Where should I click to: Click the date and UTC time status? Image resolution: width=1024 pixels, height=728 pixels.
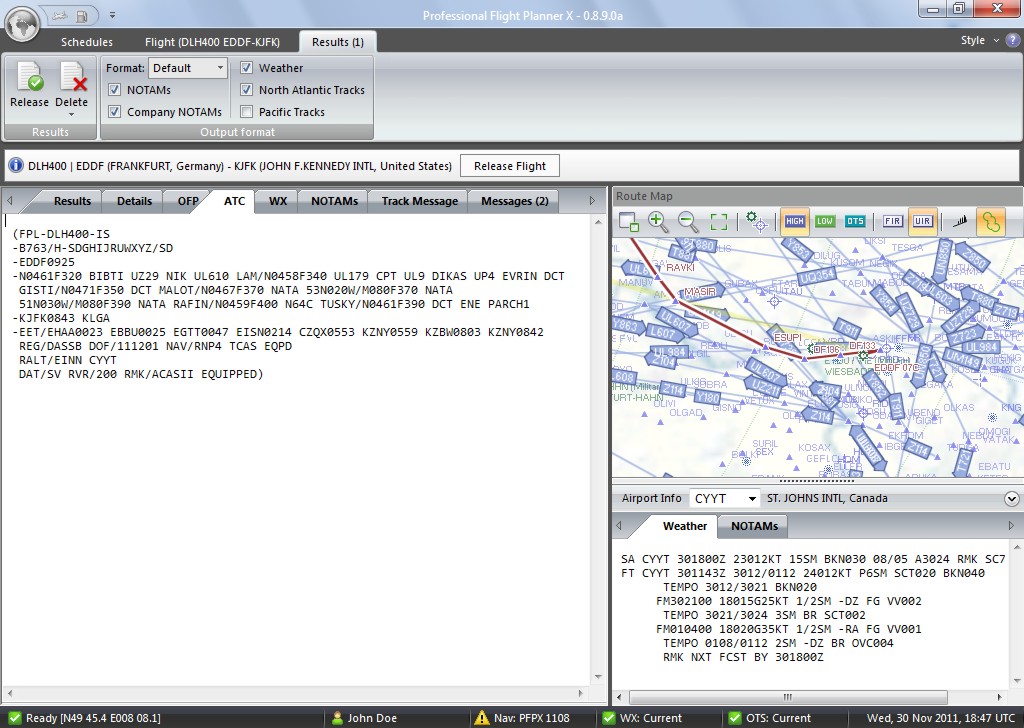click(940, 718)
